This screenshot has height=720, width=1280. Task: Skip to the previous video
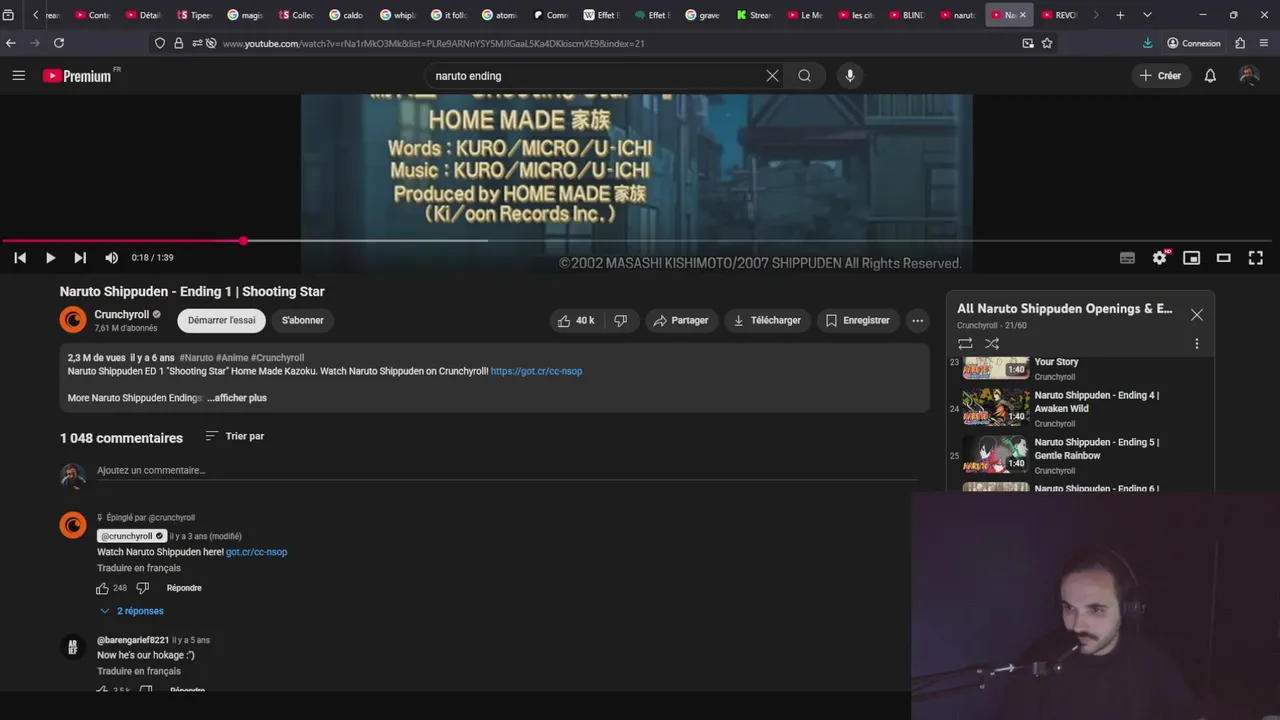tap(20, 258)
